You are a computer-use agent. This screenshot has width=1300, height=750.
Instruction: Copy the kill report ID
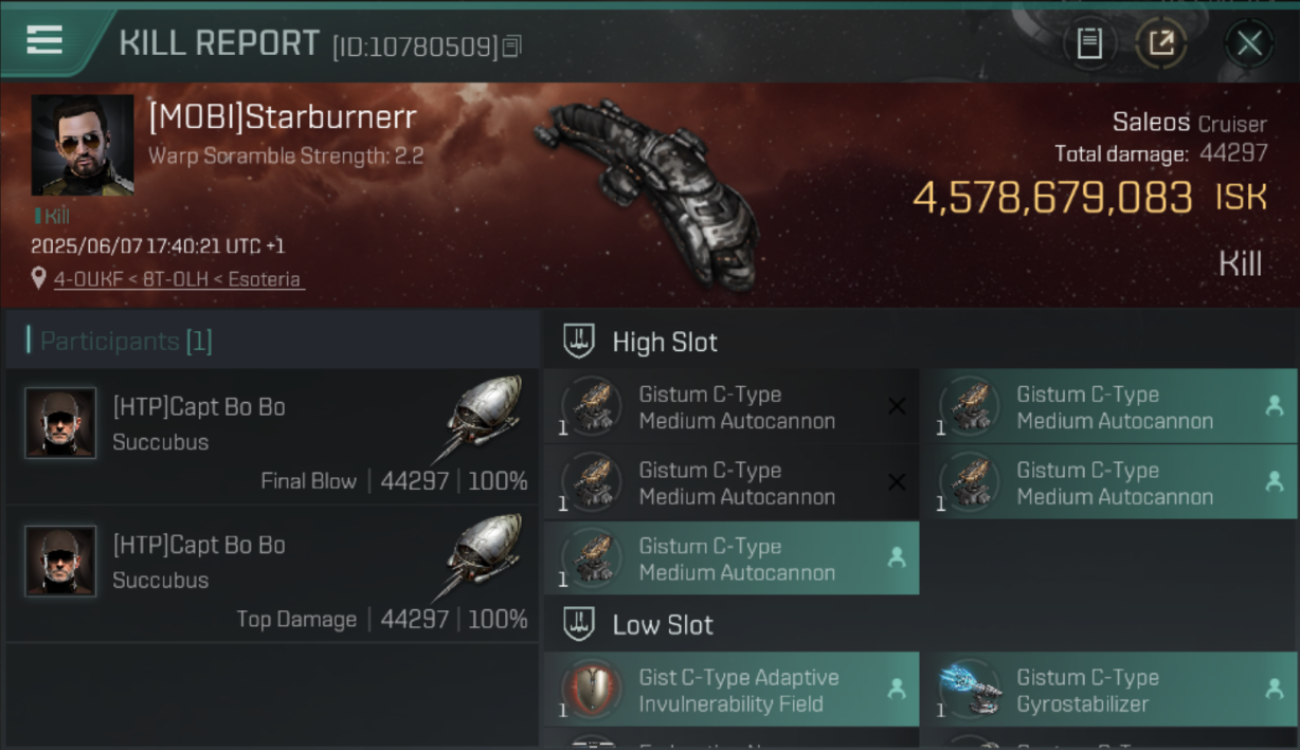tap(512, 46)
